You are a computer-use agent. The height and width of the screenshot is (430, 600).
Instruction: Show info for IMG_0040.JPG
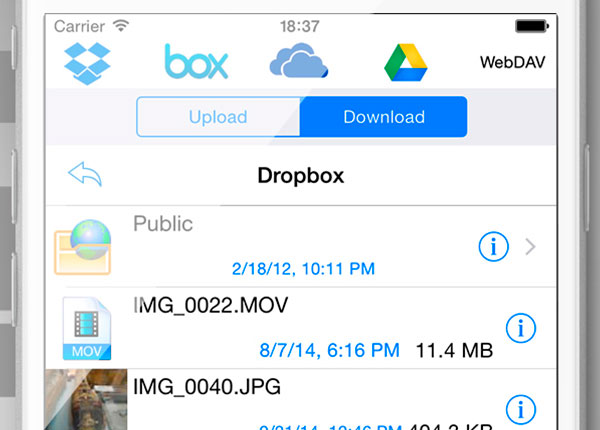(521, 407)
